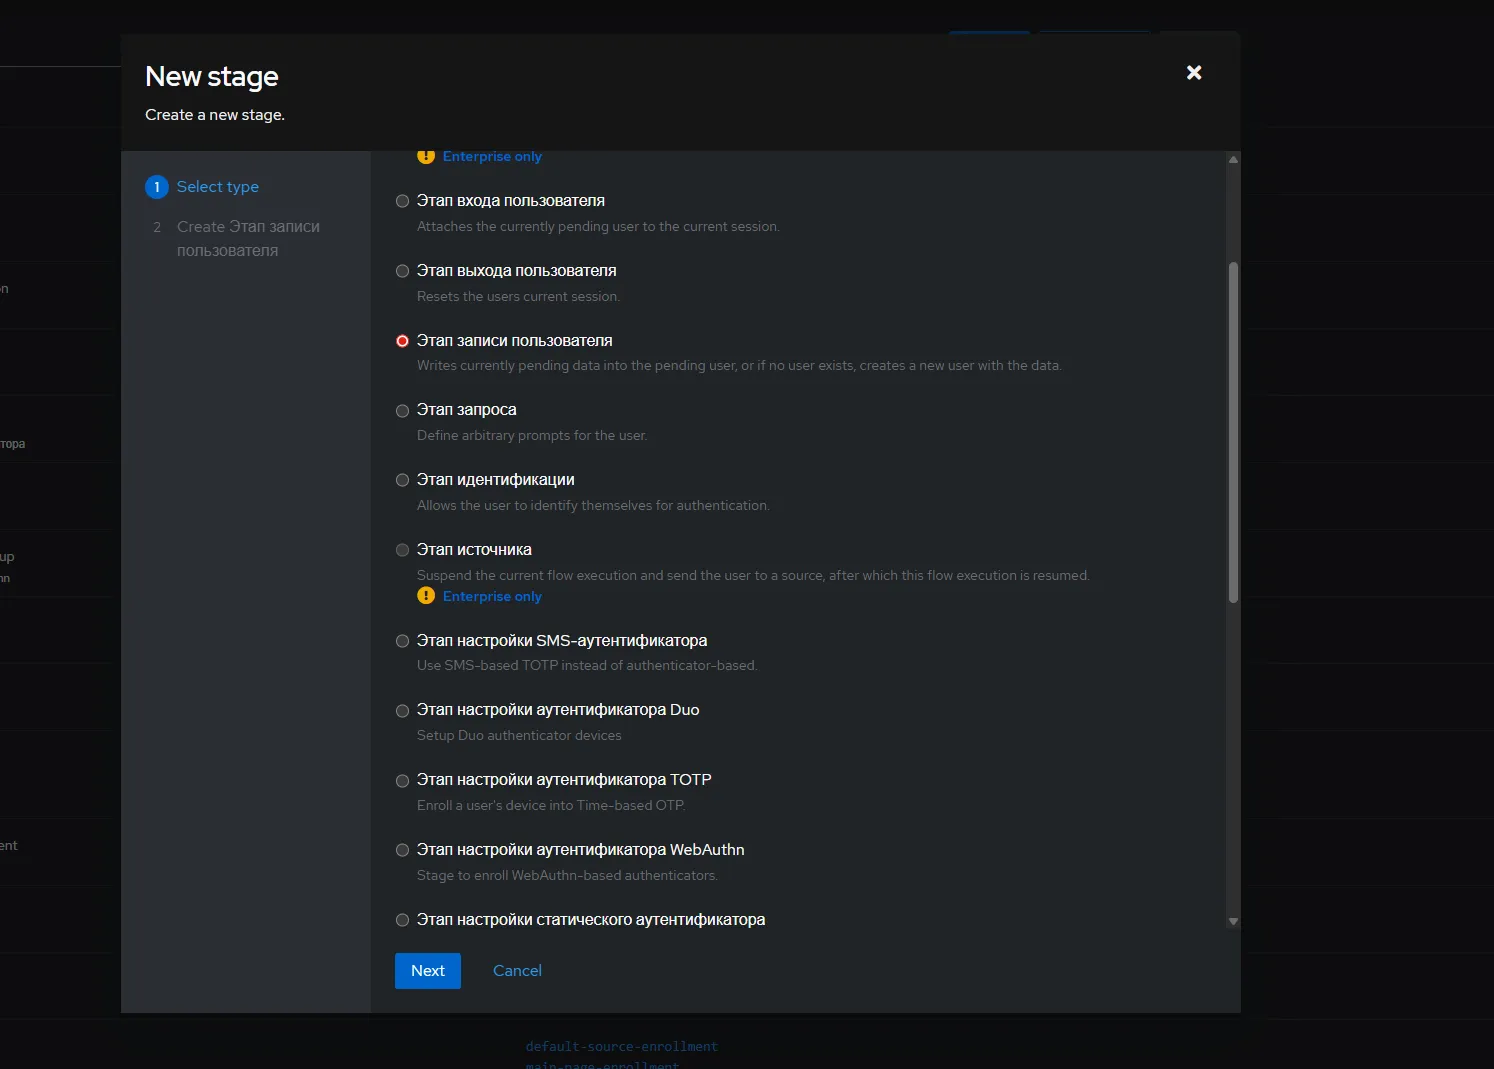Click the scroll up arrow of stage list

pyautogui.click(x=1233, y=159)
